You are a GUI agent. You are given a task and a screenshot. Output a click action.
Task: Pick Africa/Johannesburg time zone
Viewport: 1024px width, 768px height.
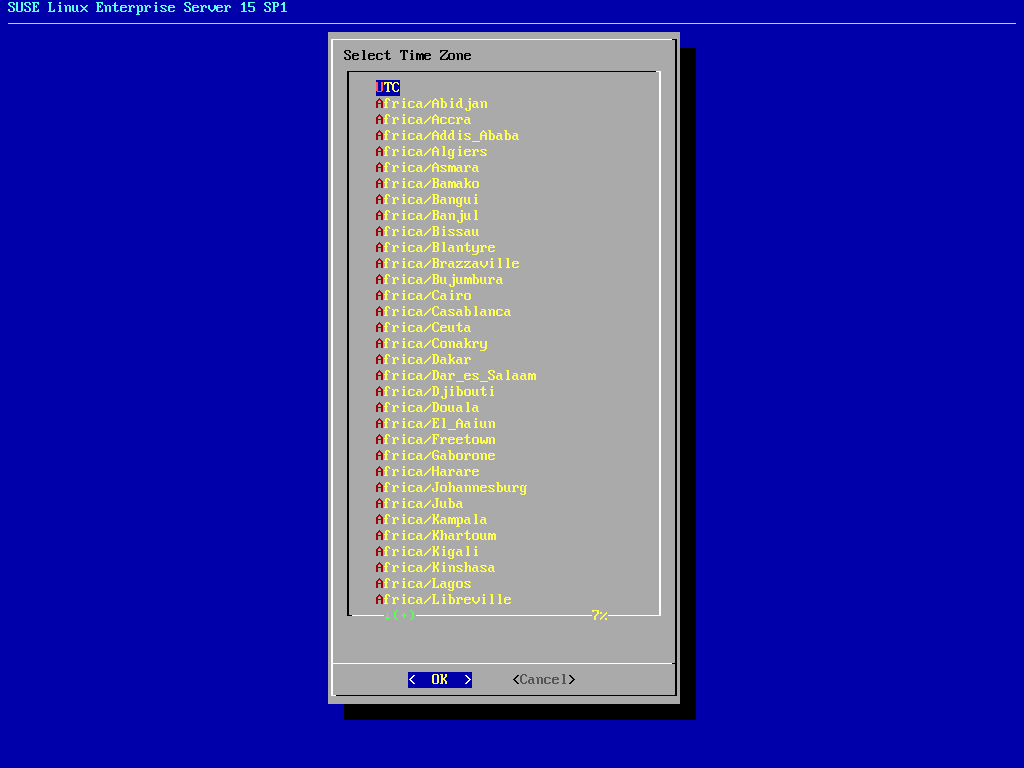coord(451,488)
